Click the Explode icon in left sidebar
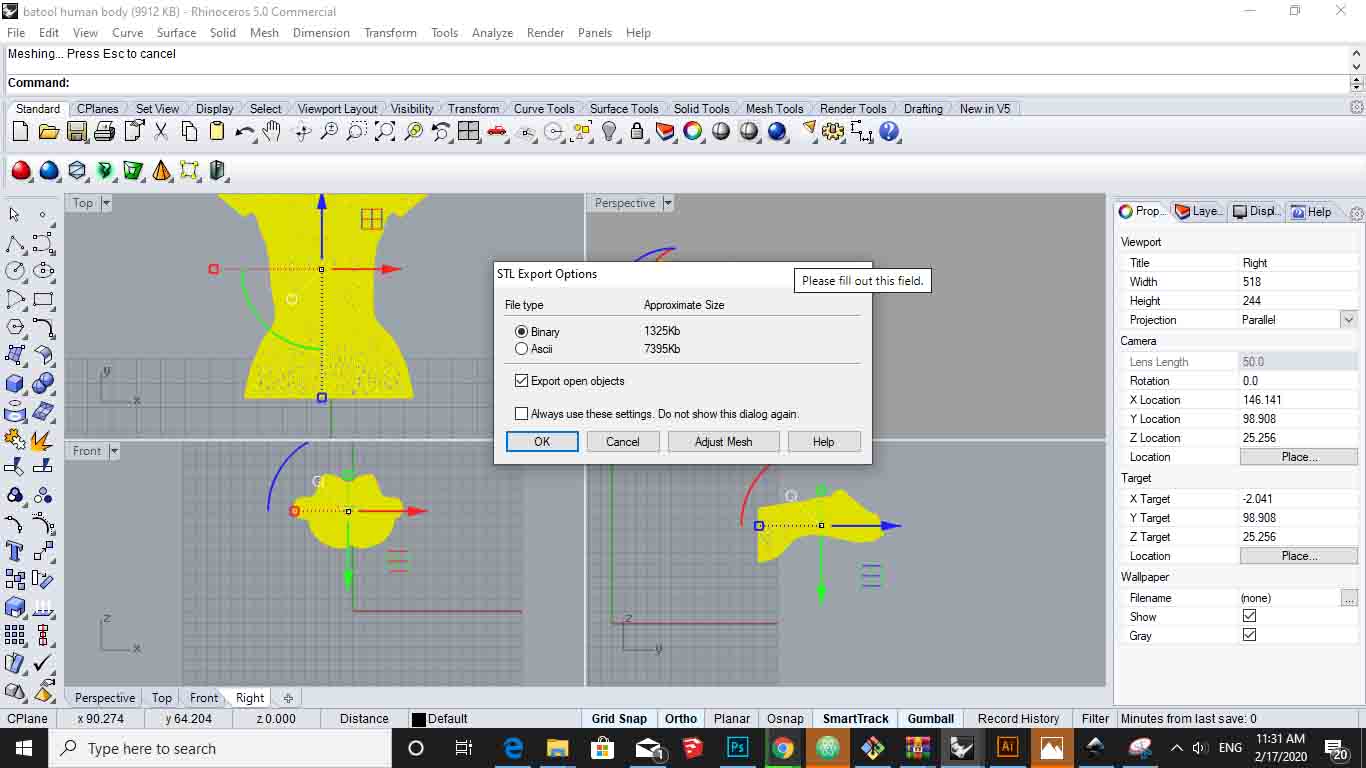The width and height of the screenshot is (1366, 768). pyautogui.click(x=43, y=438)
